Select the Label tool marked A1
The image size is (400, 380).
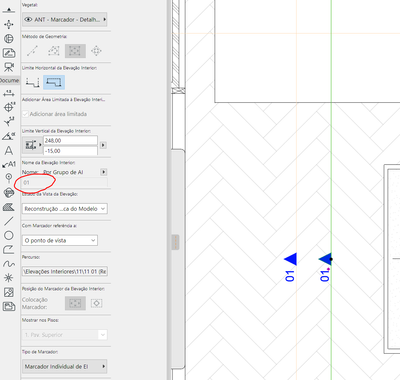click(9, 164)
